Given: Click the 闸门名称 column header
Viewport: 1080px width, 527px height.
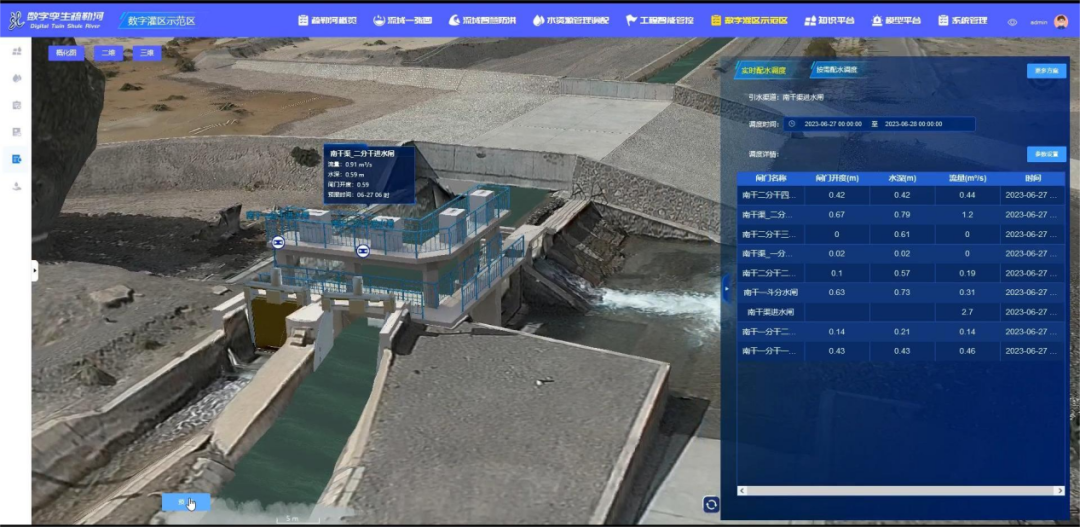Looking at the screenshot, I should click(769, 178).
